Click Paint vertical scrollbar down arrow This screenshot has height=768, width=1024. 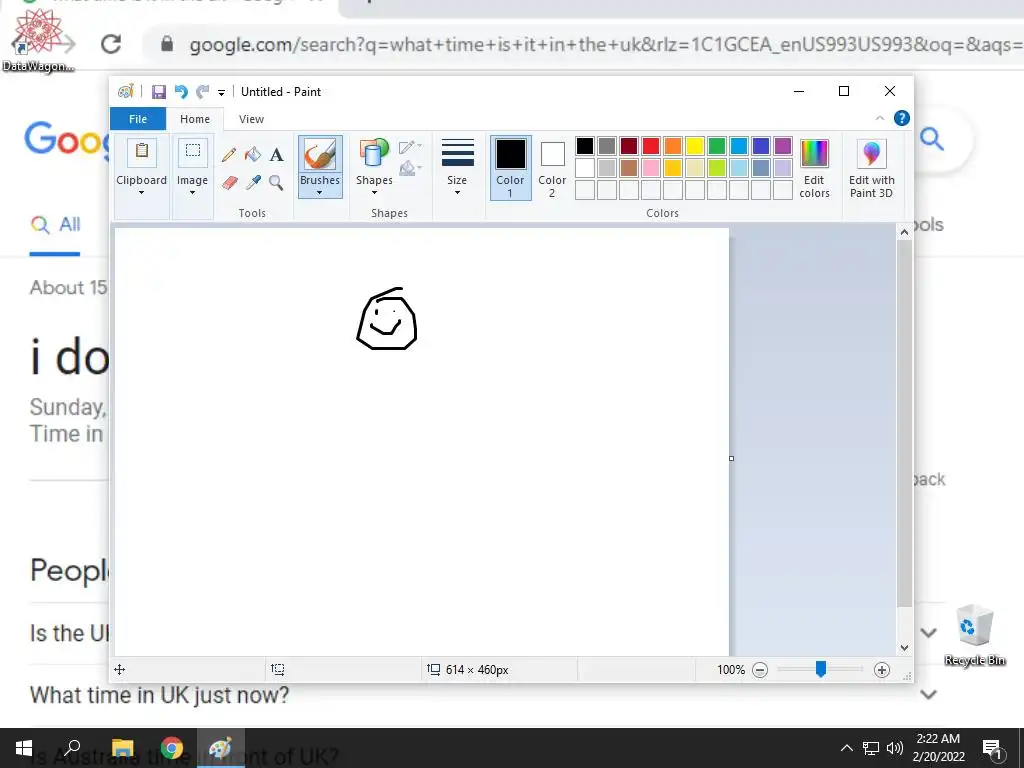coord(904,648)
